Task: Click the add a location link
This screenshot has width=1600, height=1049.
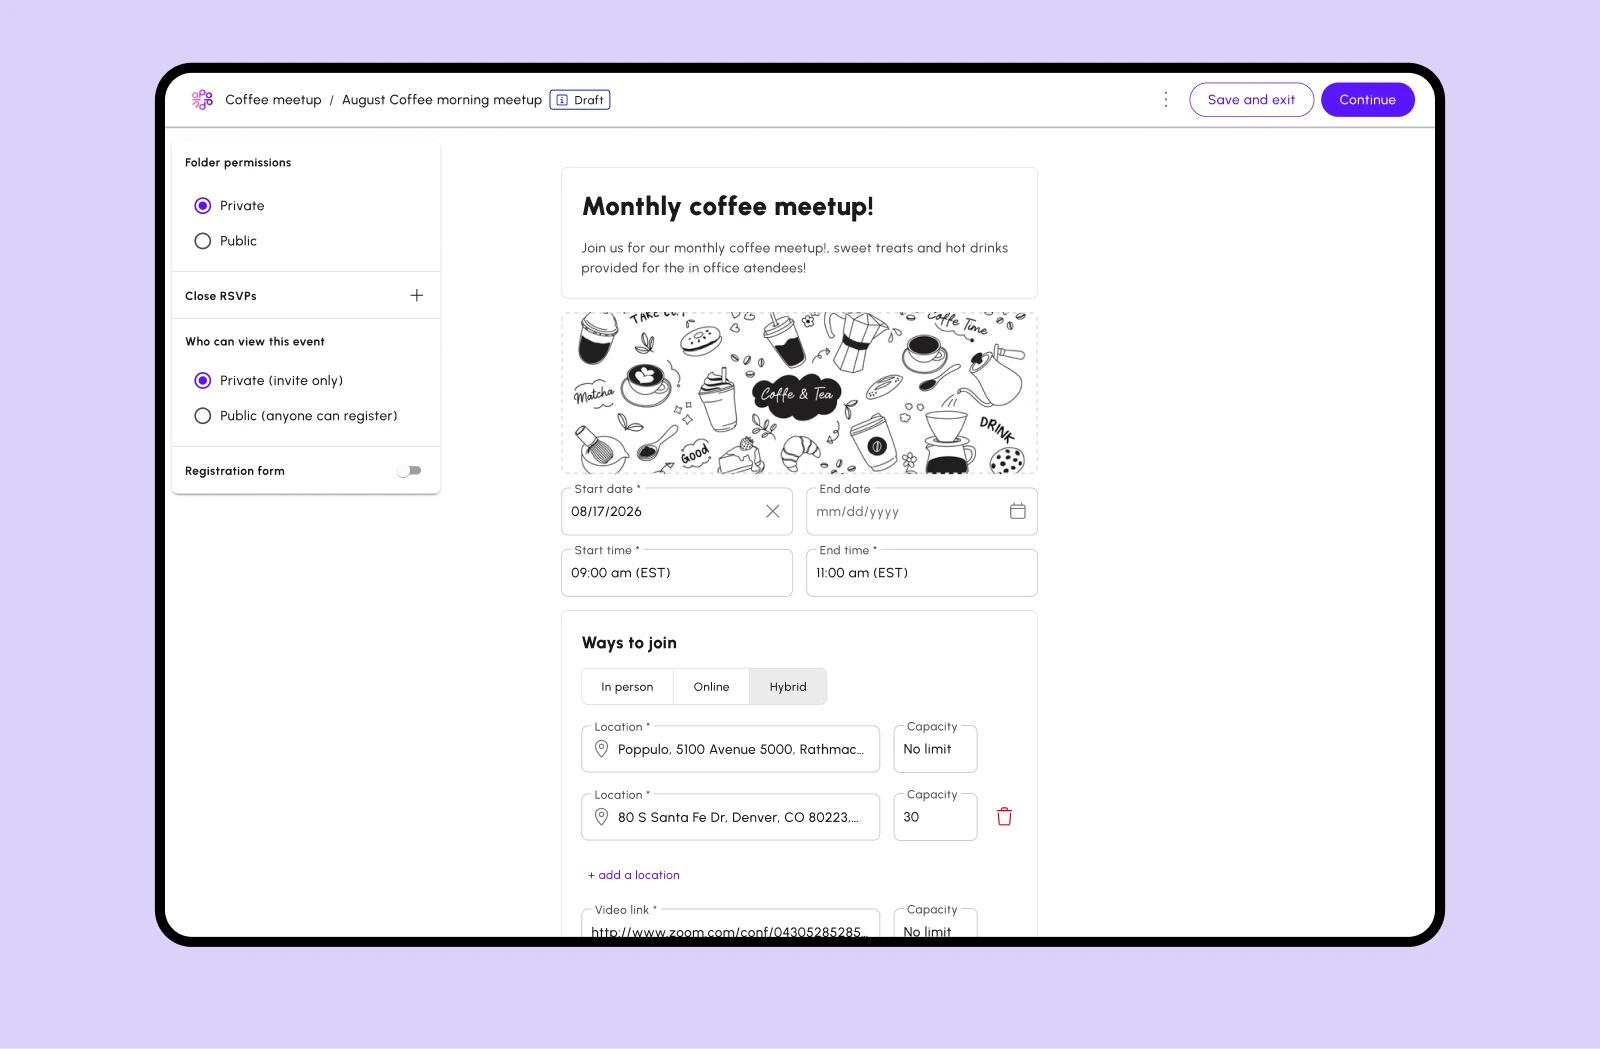Action: click(x=634, y=875)
